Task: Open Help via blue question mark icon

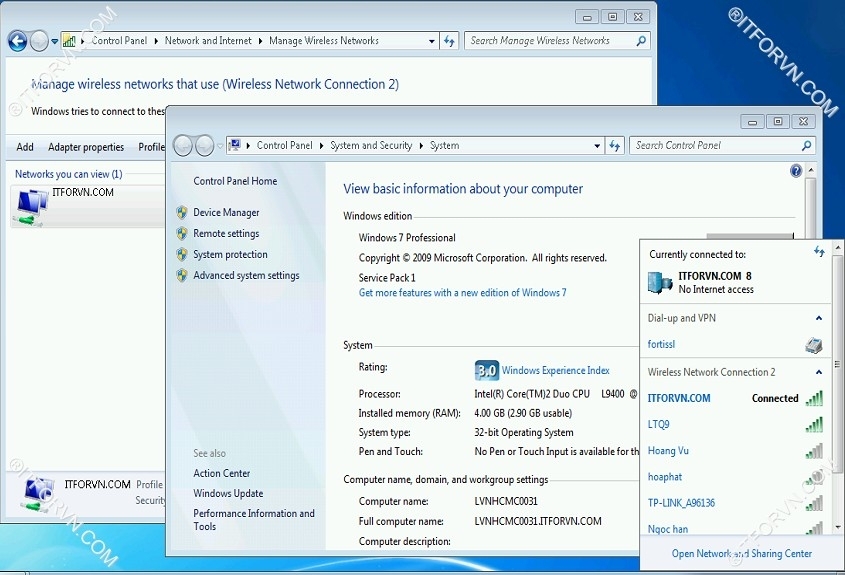Action: point(796,171)
